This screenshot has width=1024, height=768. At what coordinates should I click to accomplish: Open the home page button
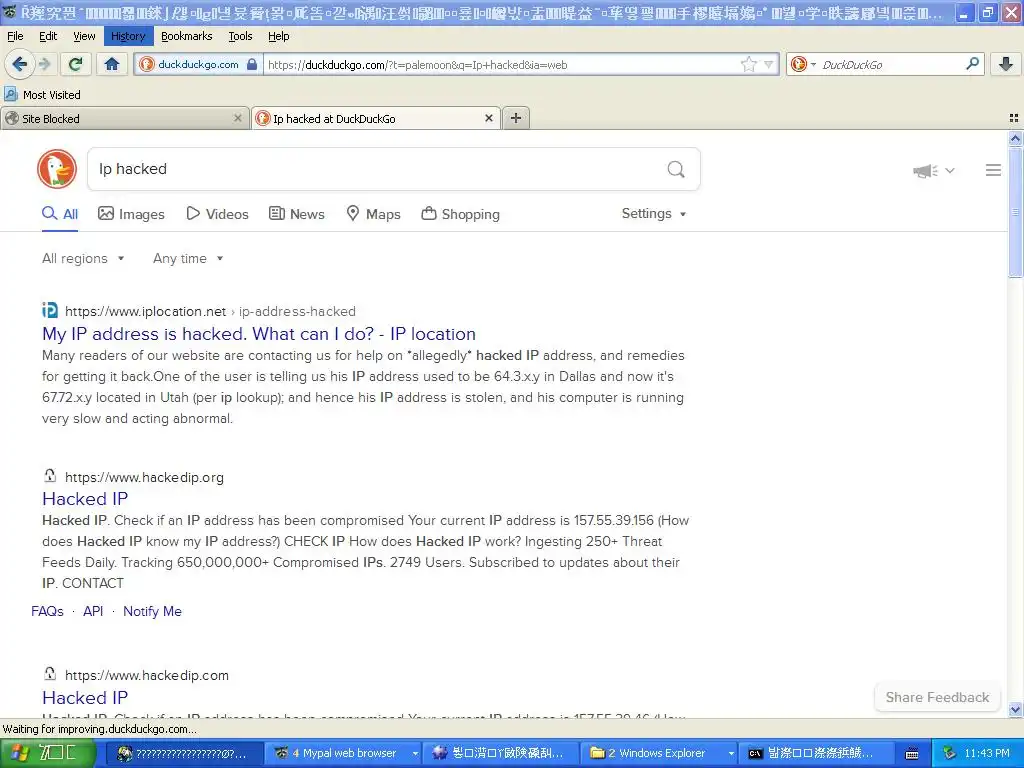point(112,64)
